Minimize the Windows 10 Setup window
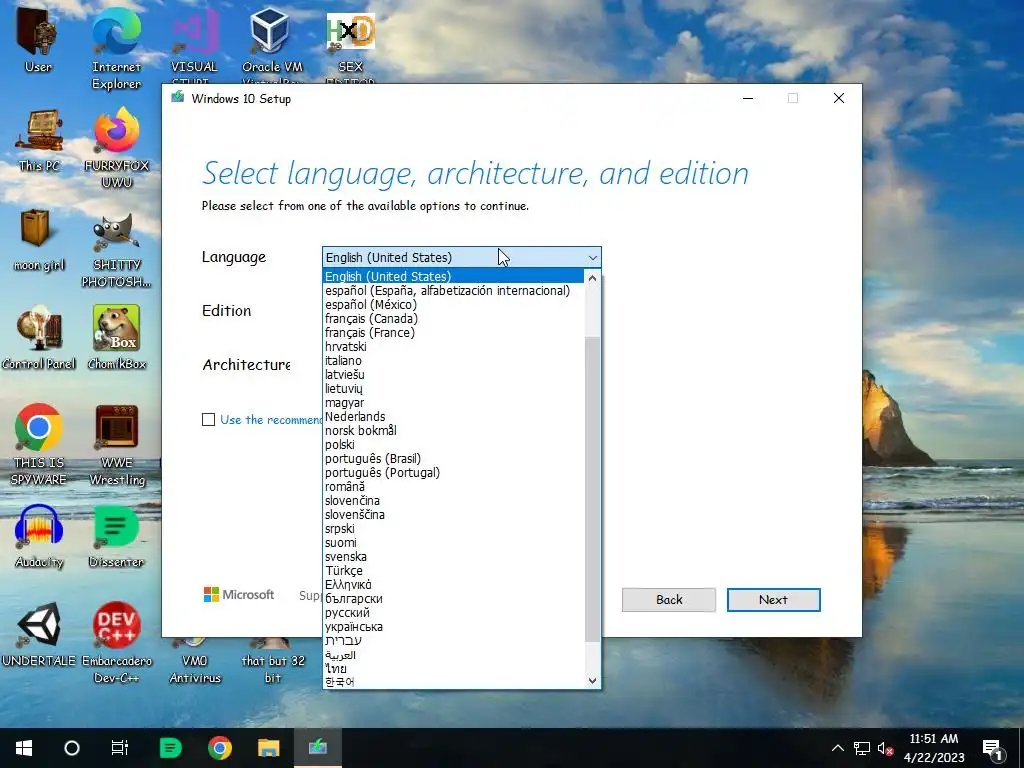This screenshot has height=768, width=1024. click(x=748, y=99)
